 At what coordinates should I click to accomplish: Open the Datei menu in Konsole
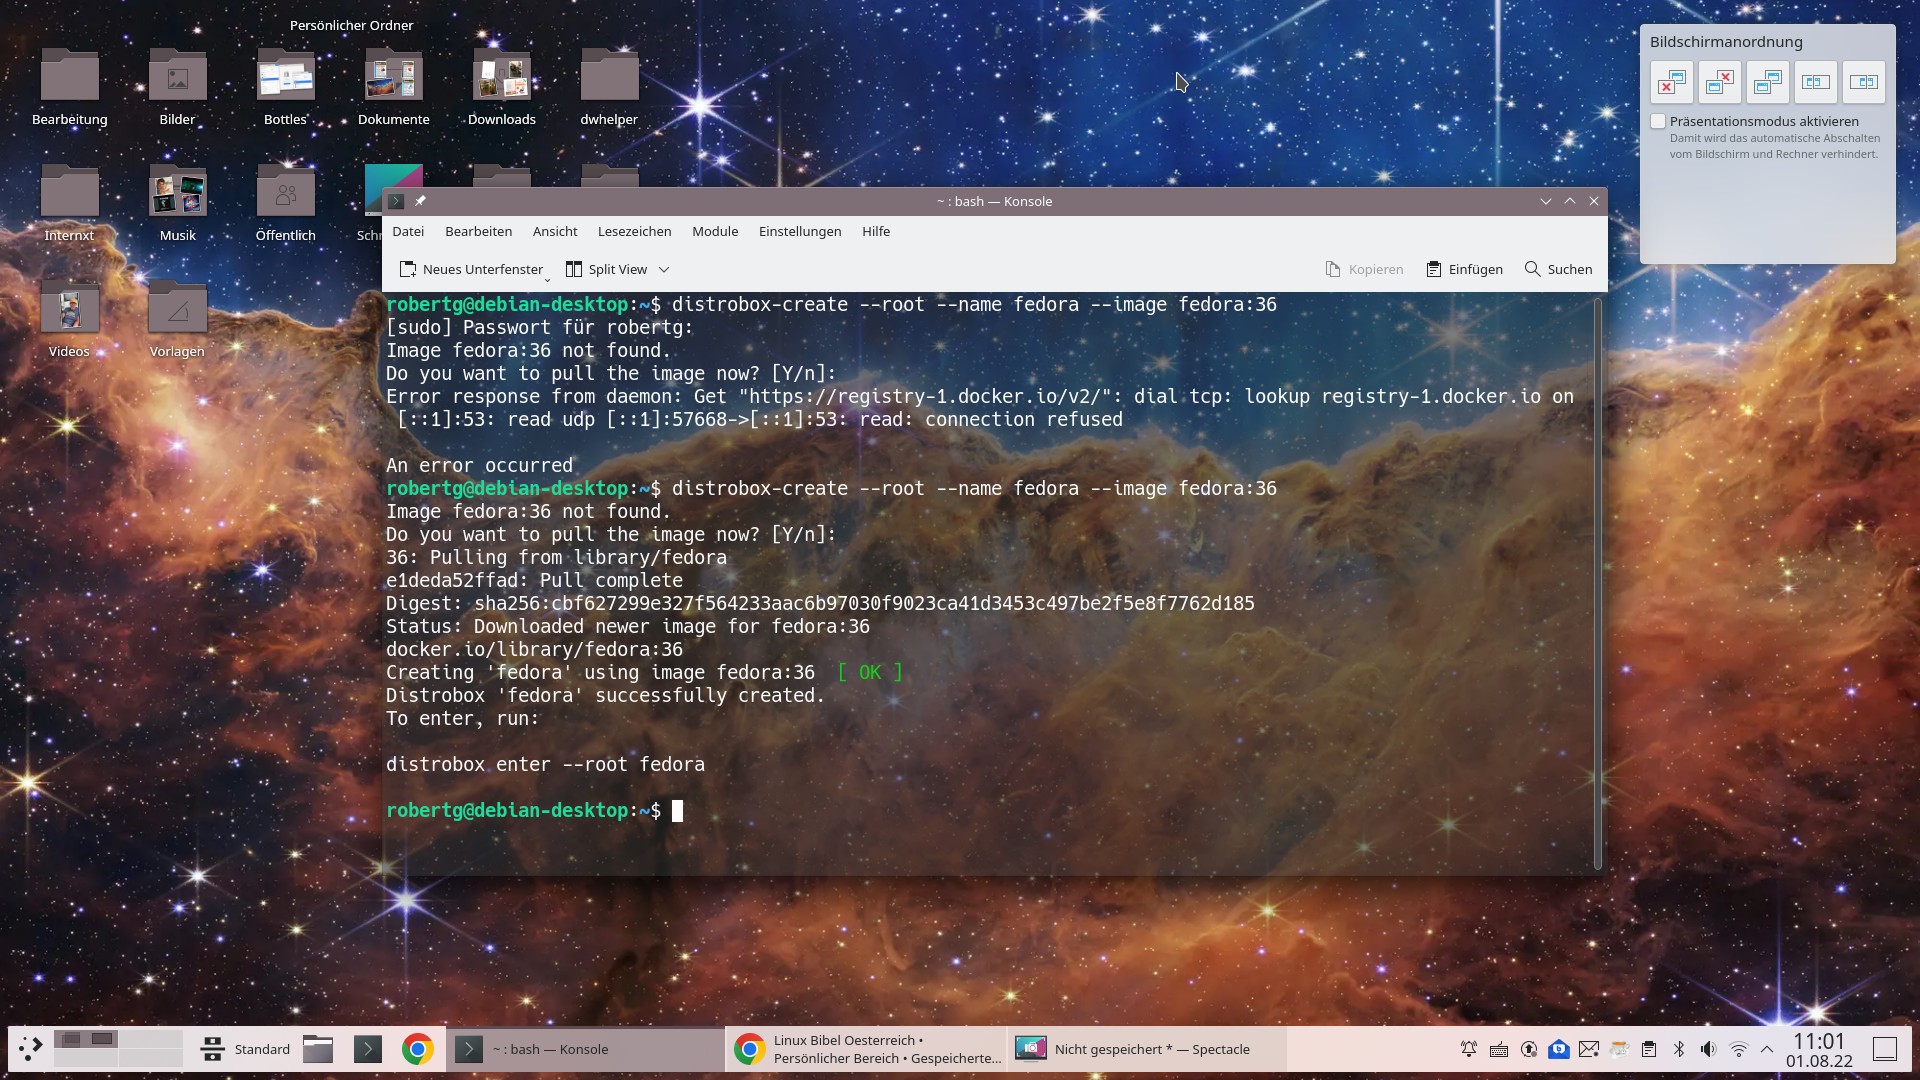pyautogui.click(x=408, y=231)
